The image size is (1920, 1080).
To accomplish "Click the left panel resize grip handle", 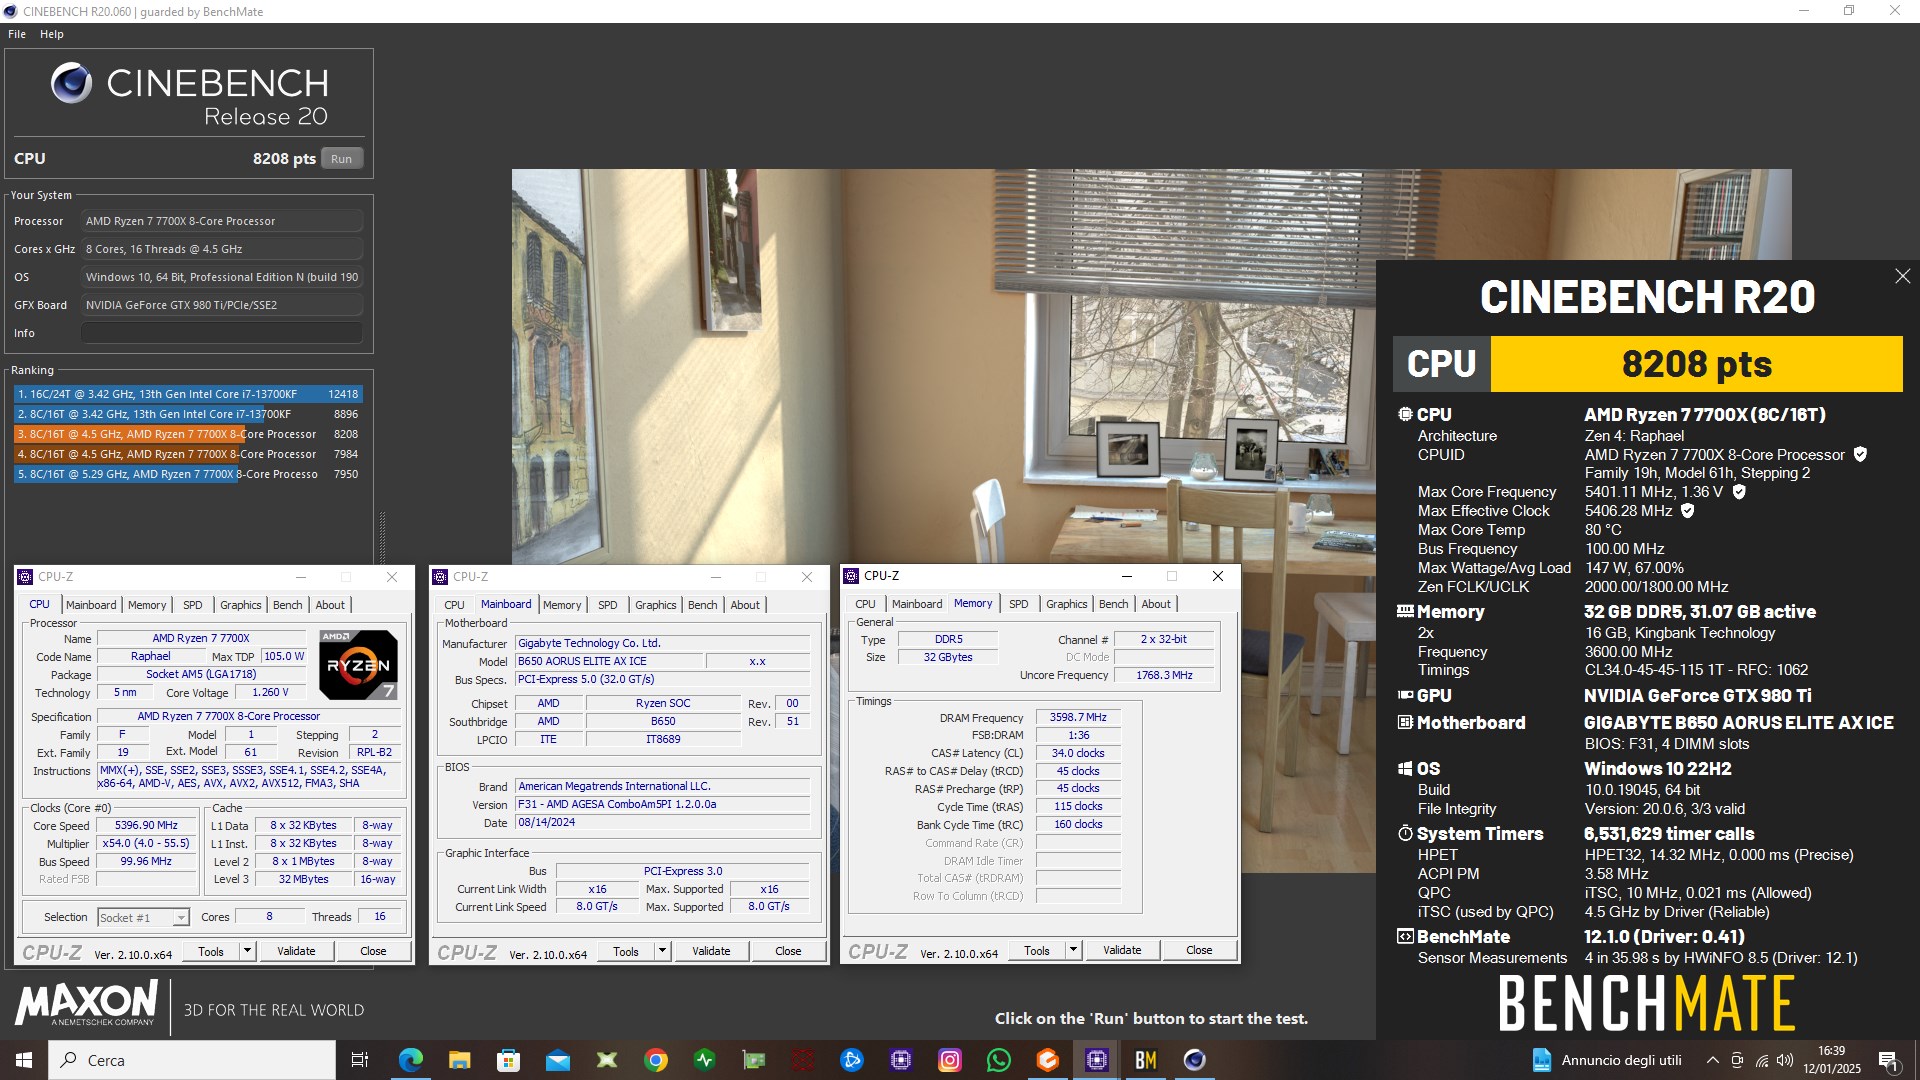I will pyautogui.click(x=382, y=537).
